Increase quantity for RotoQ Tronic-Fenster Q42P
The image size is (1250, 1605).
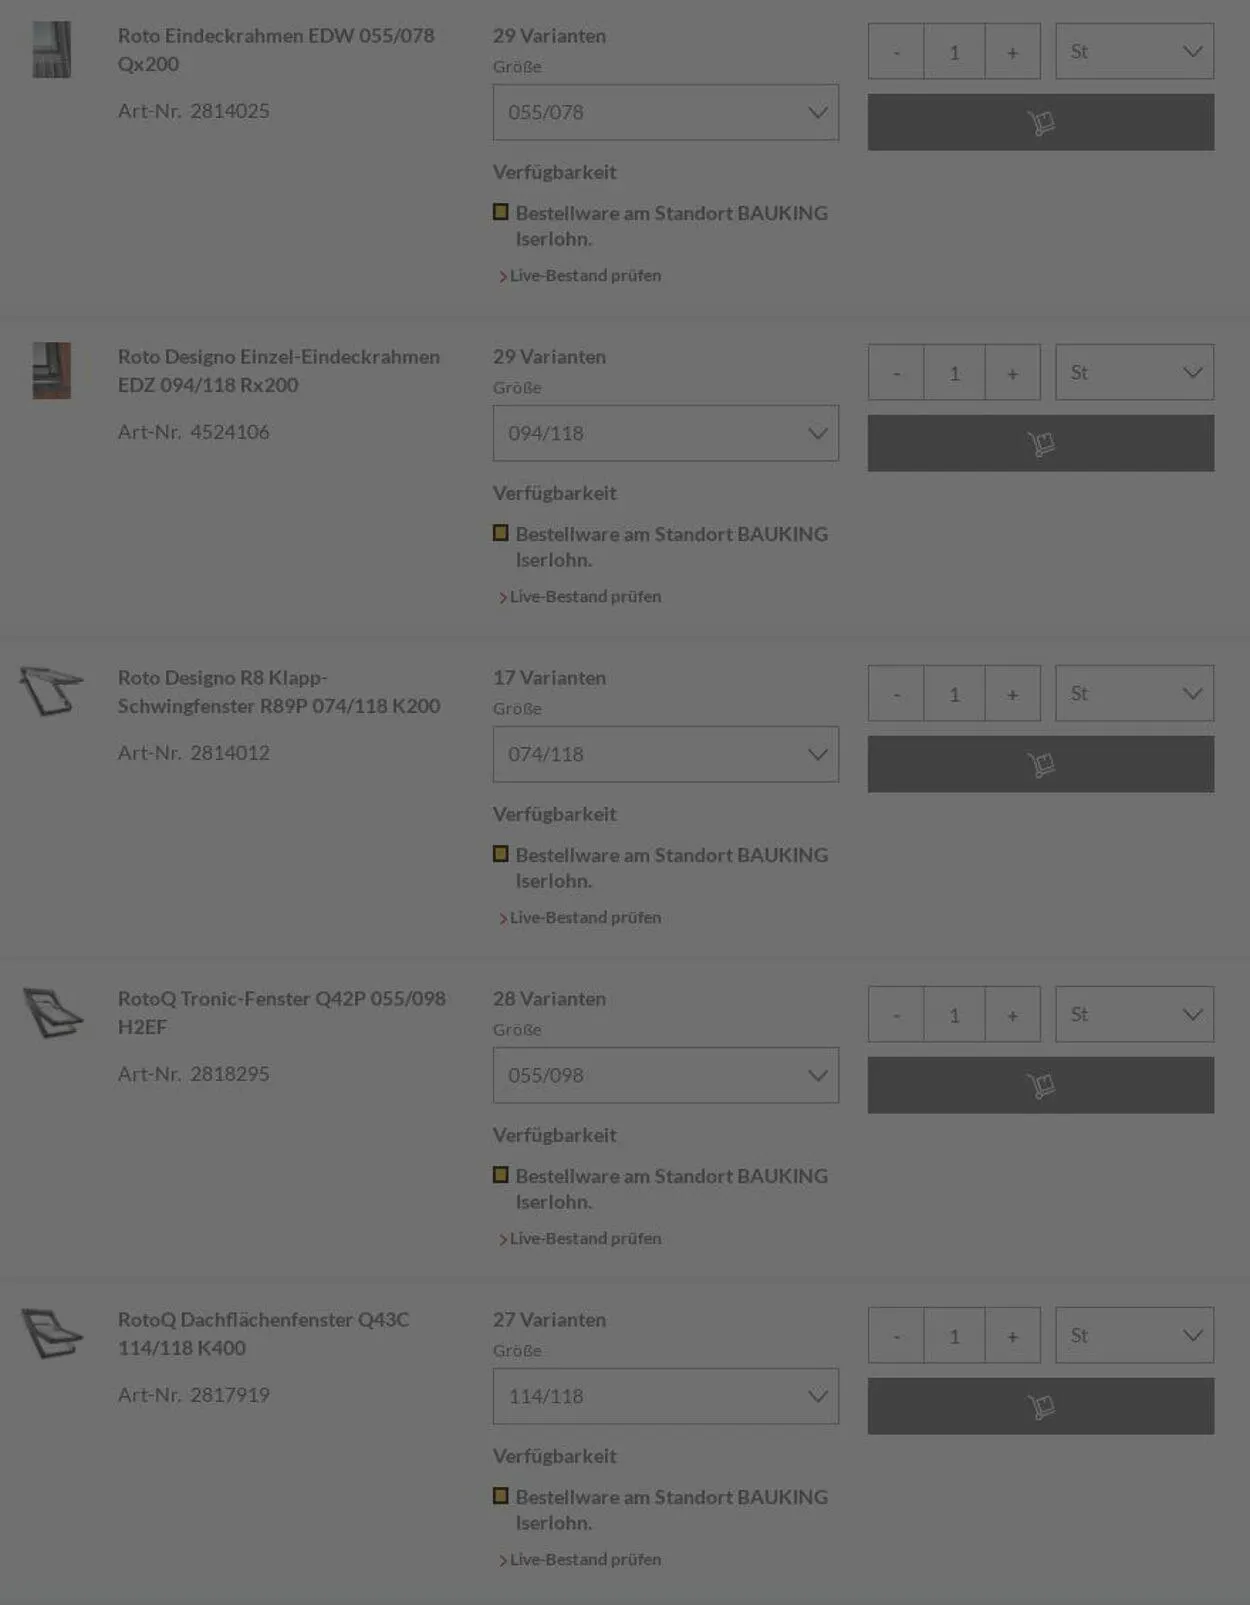[x=1012, y=1015]
